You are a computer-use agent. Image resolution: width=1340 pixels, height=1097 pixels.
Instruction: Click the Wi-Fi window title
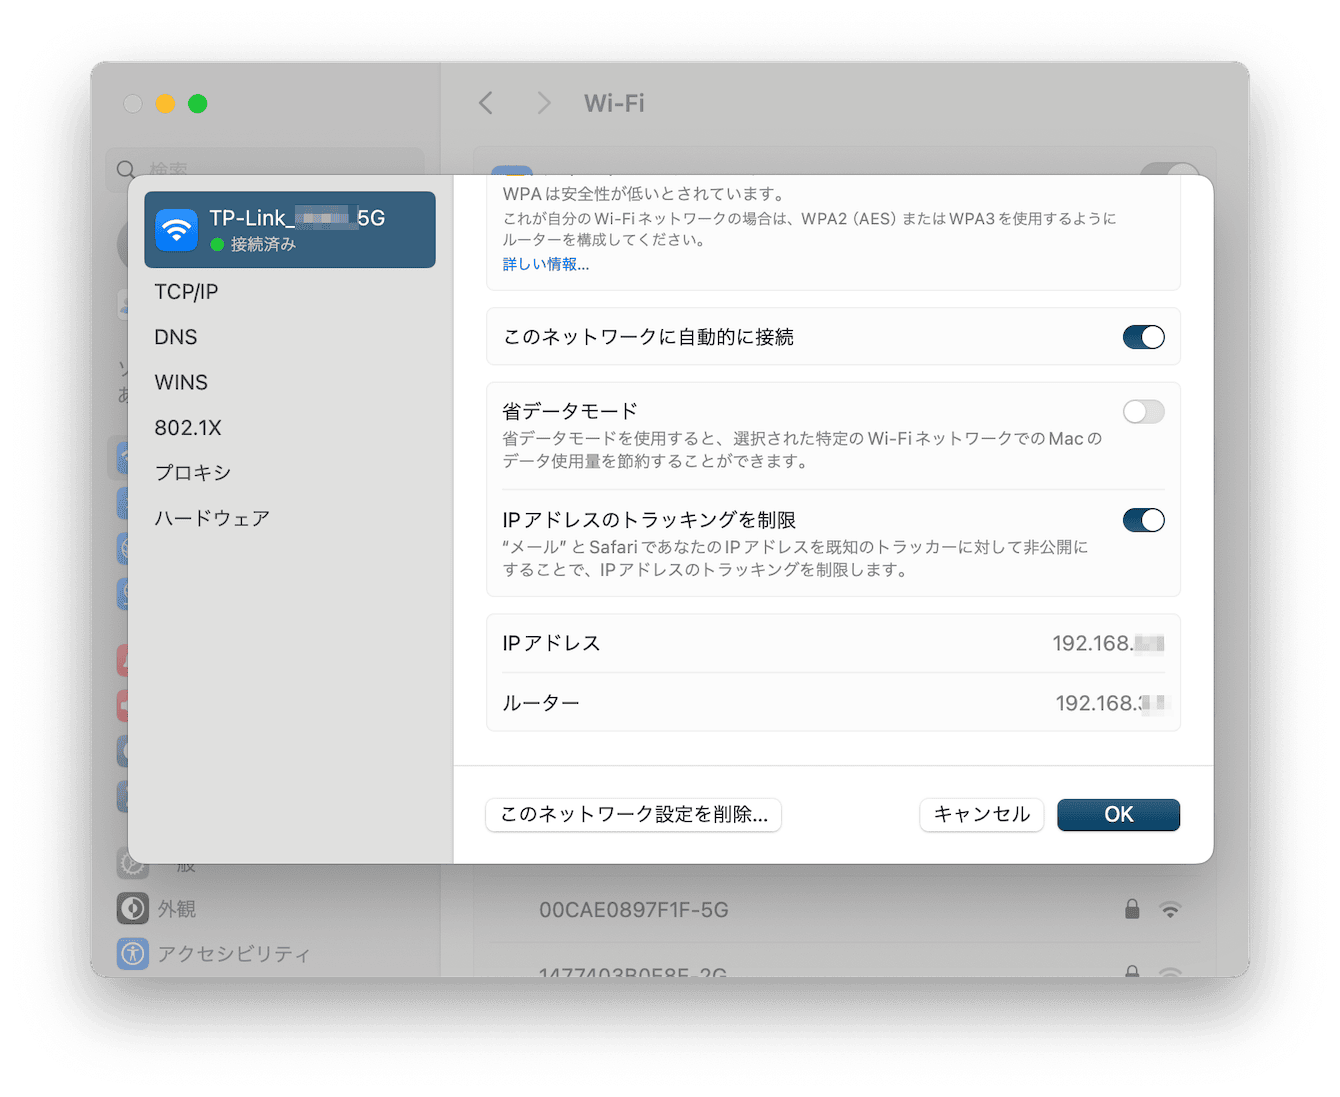tap(614, 103)
